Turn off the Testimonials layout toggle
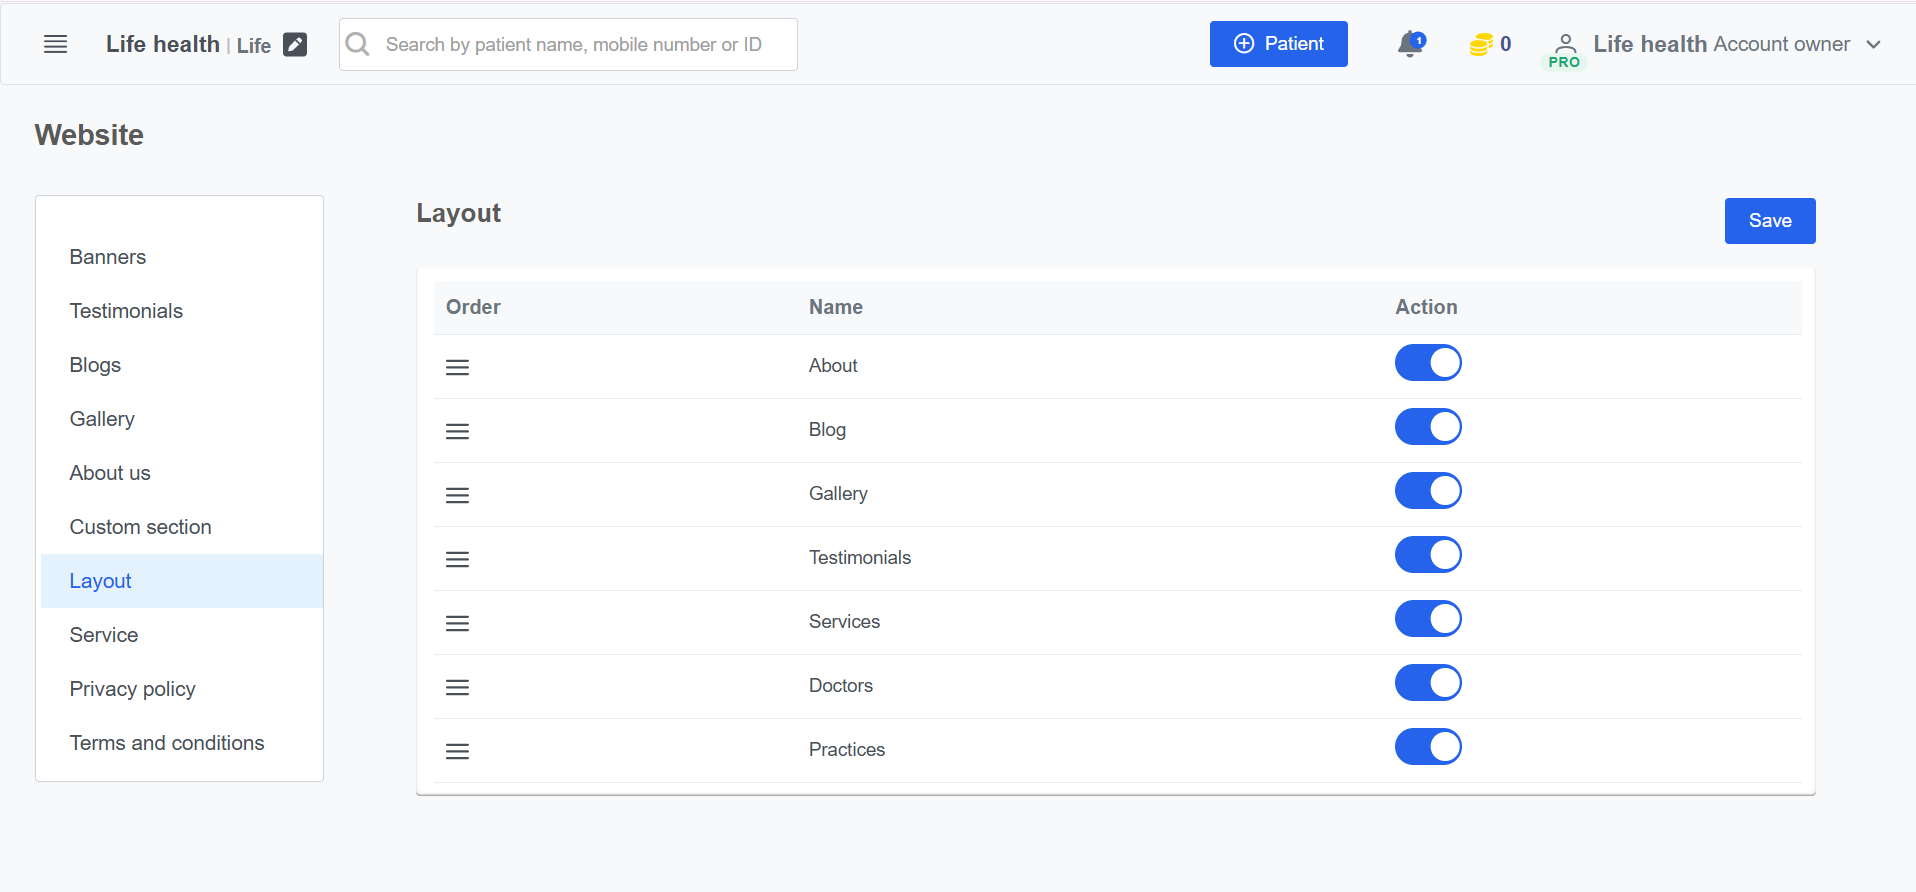The image size is (1916, 892). click(x=1428, y=555)
